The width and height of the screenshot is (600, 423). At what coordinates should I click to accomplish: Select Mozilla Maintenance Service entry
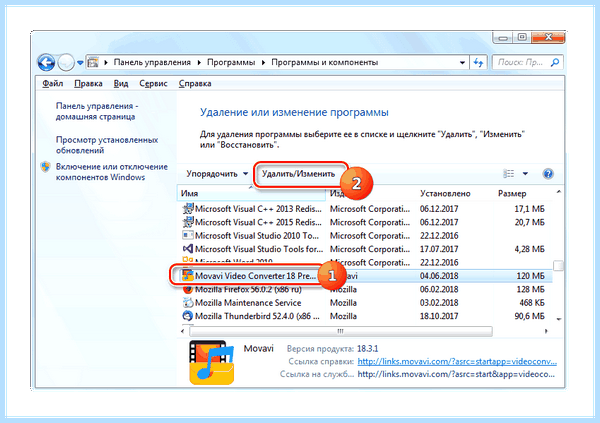click(248, 302)
